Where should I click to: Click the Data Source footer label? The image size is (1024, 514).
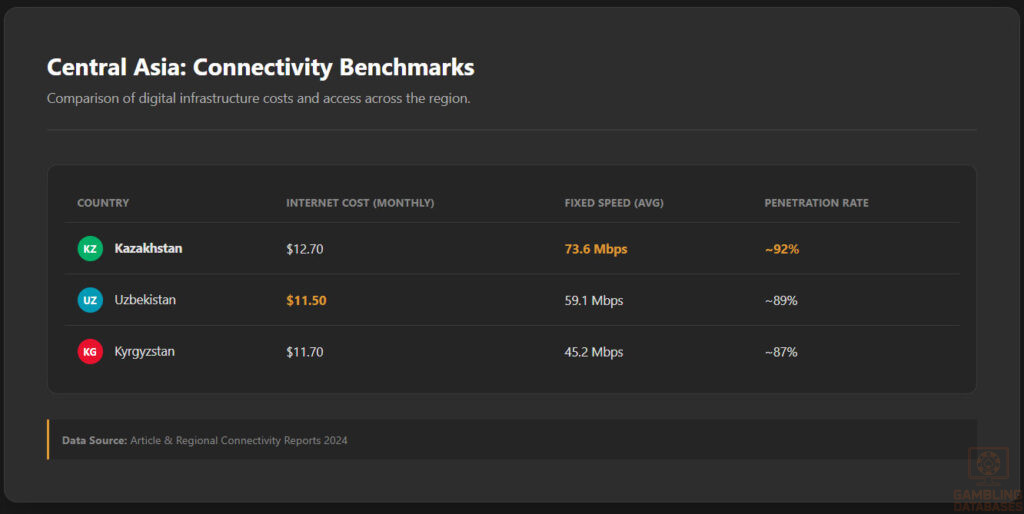tap(94, 440)
